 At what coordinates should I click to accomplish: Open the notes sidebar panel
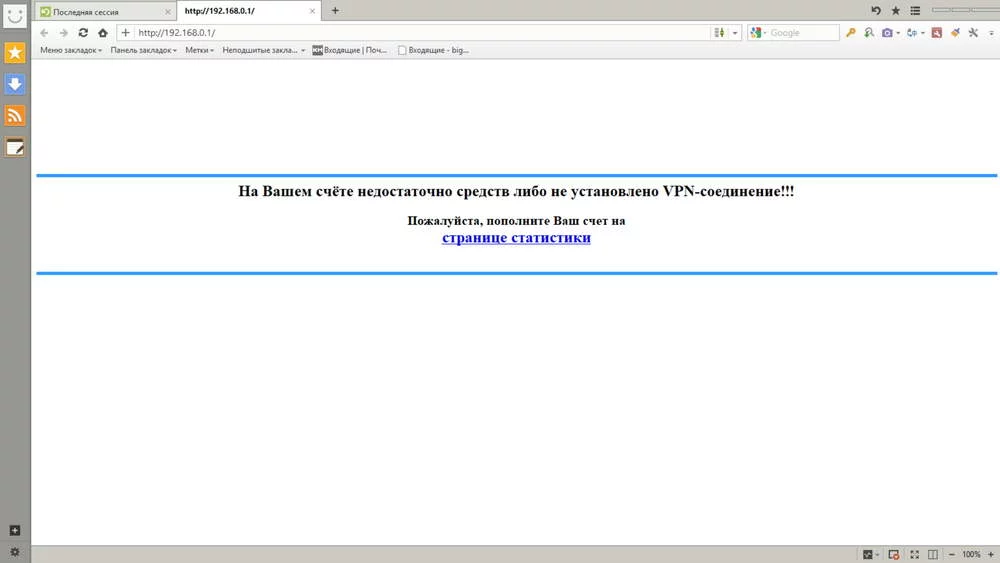pyautogui.click(x=15, y=147)
